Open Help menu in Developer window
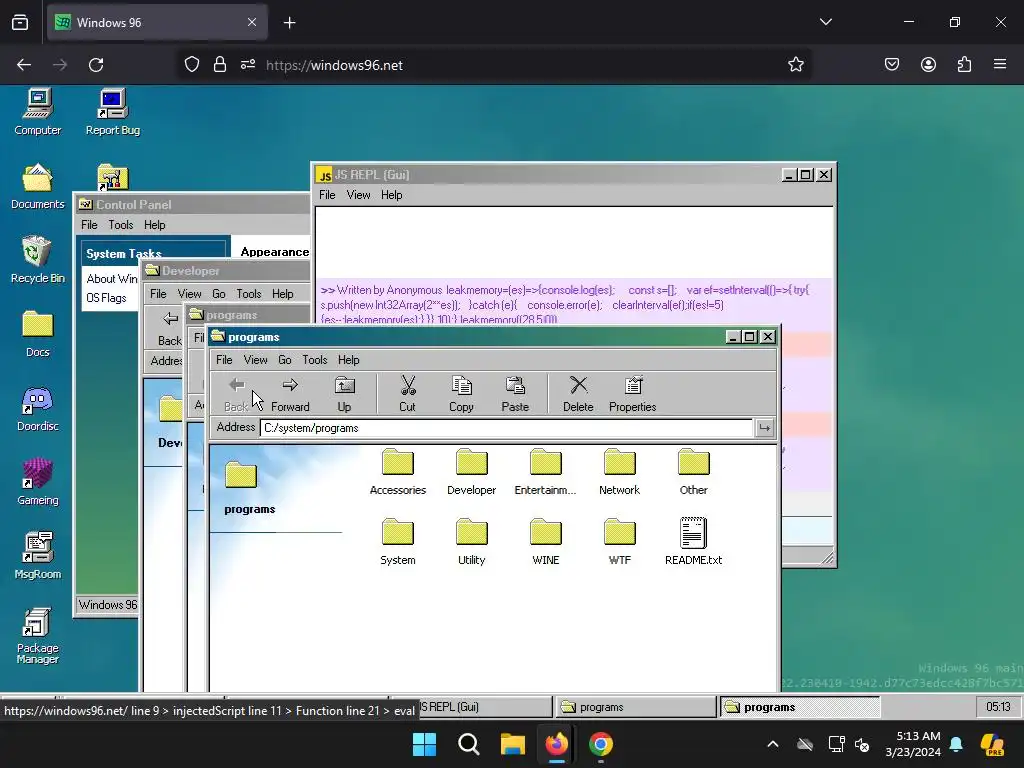The image size is (1024, 768). click(x=283, y=294)
